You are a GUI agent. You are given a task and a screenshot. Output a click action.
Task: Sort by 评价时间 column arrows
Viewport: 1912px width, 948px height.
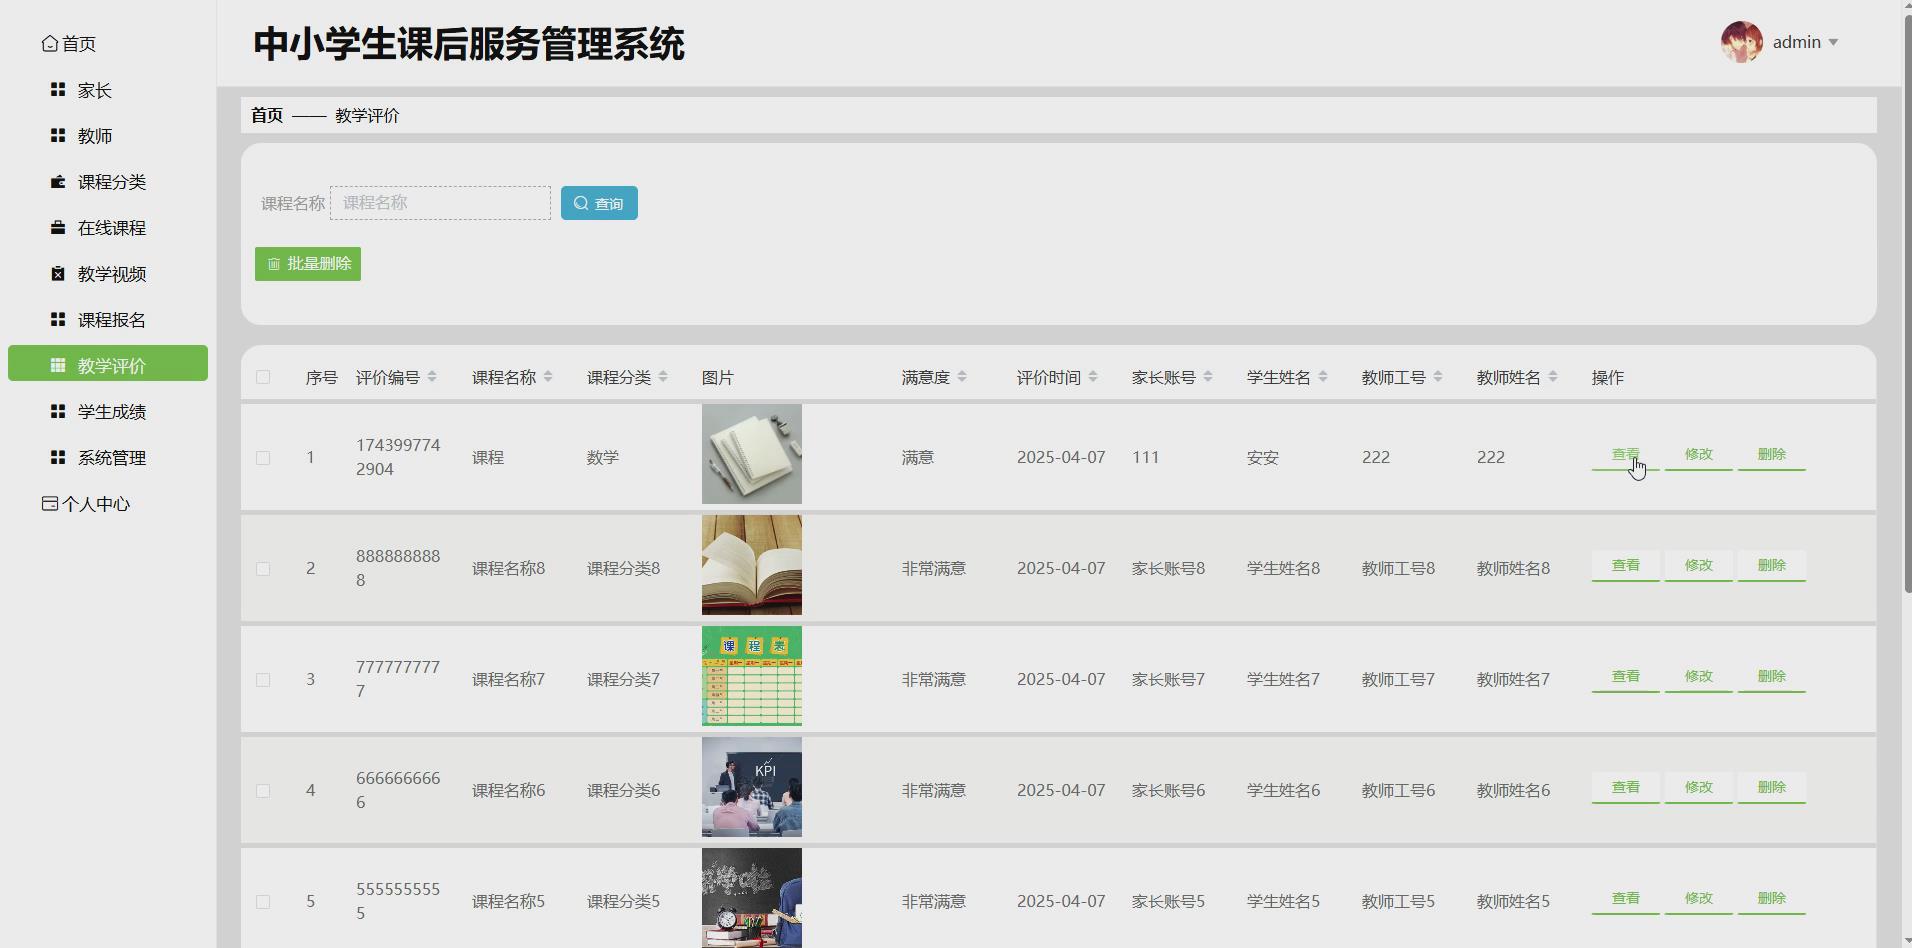coord(1096,377)
